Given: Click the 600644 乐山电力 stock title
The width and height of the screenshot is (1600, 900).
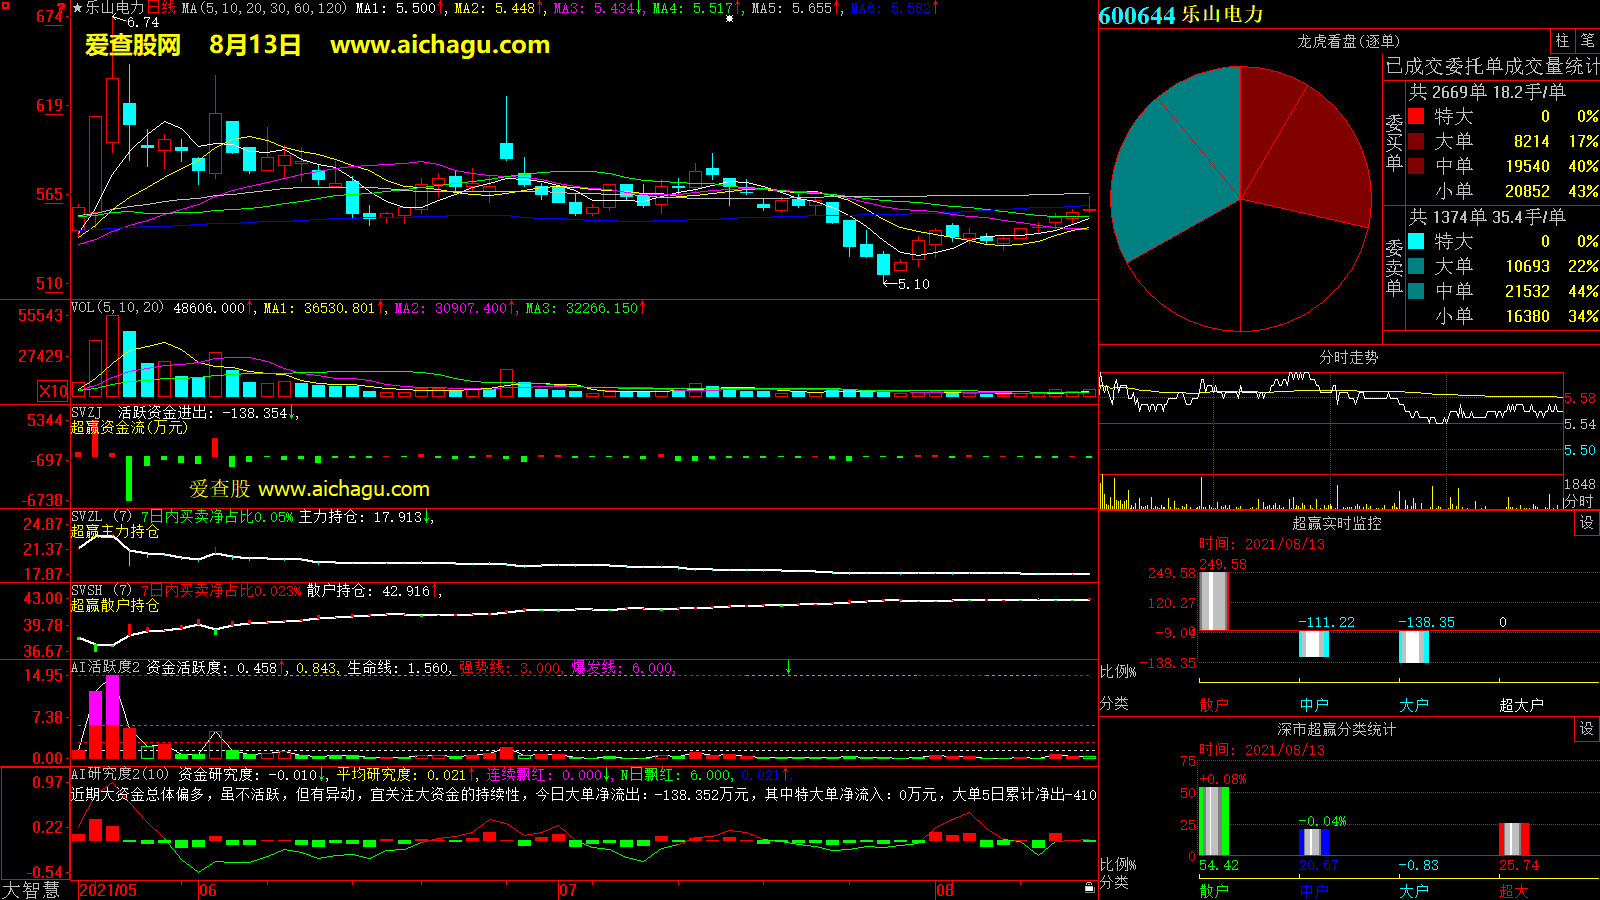Looking at the screenshot, I should point(1181,15).
